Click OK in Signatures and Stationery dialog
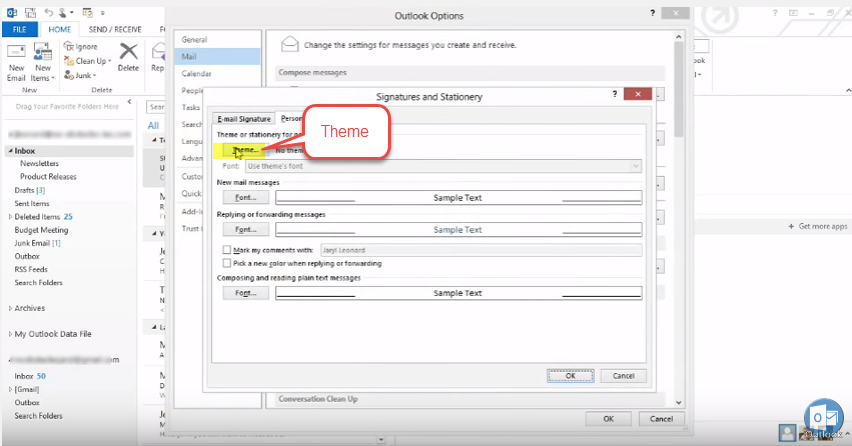 [x=570, y=376]
